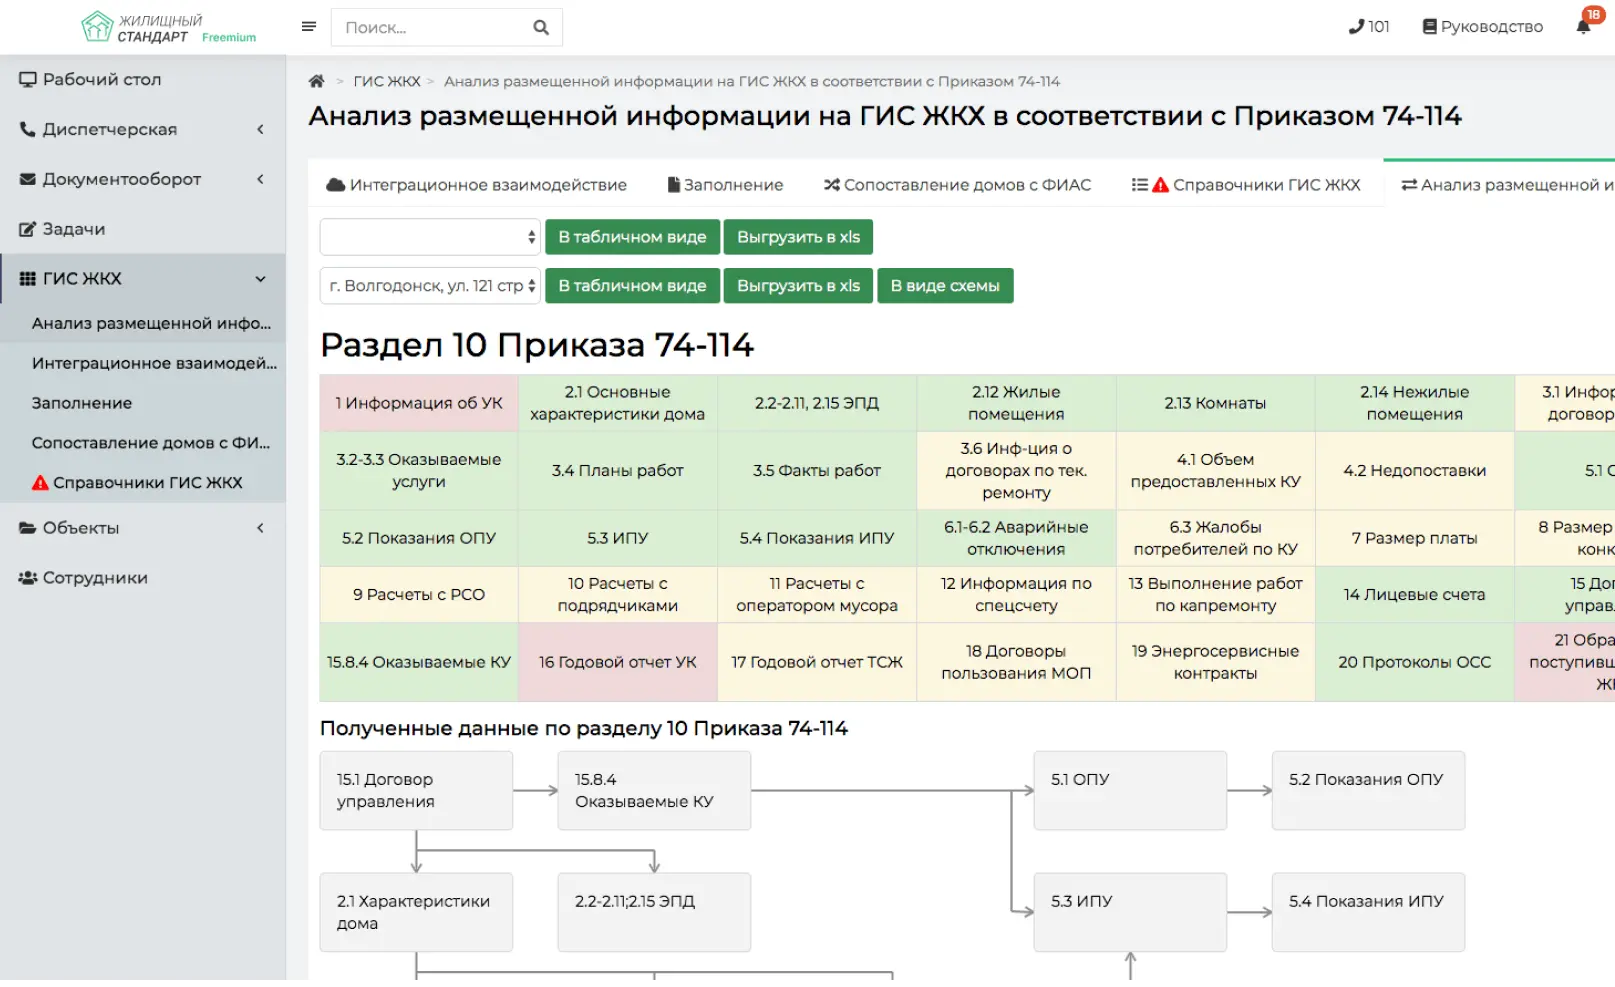Click the red 16 Годовой отчет УК cell
The image size is (1615, 987).
pos(617,662)
